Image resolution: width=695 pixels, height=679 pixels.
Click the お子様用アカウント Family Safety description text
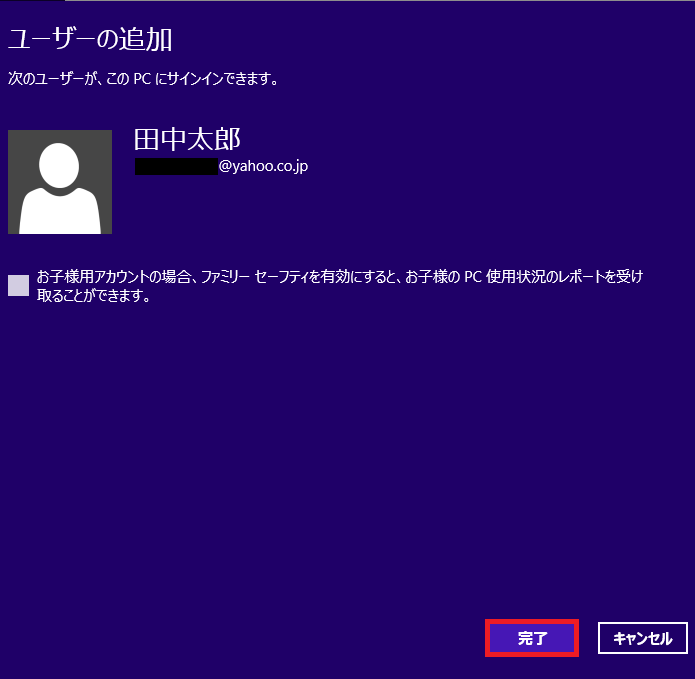pos(340,286)
